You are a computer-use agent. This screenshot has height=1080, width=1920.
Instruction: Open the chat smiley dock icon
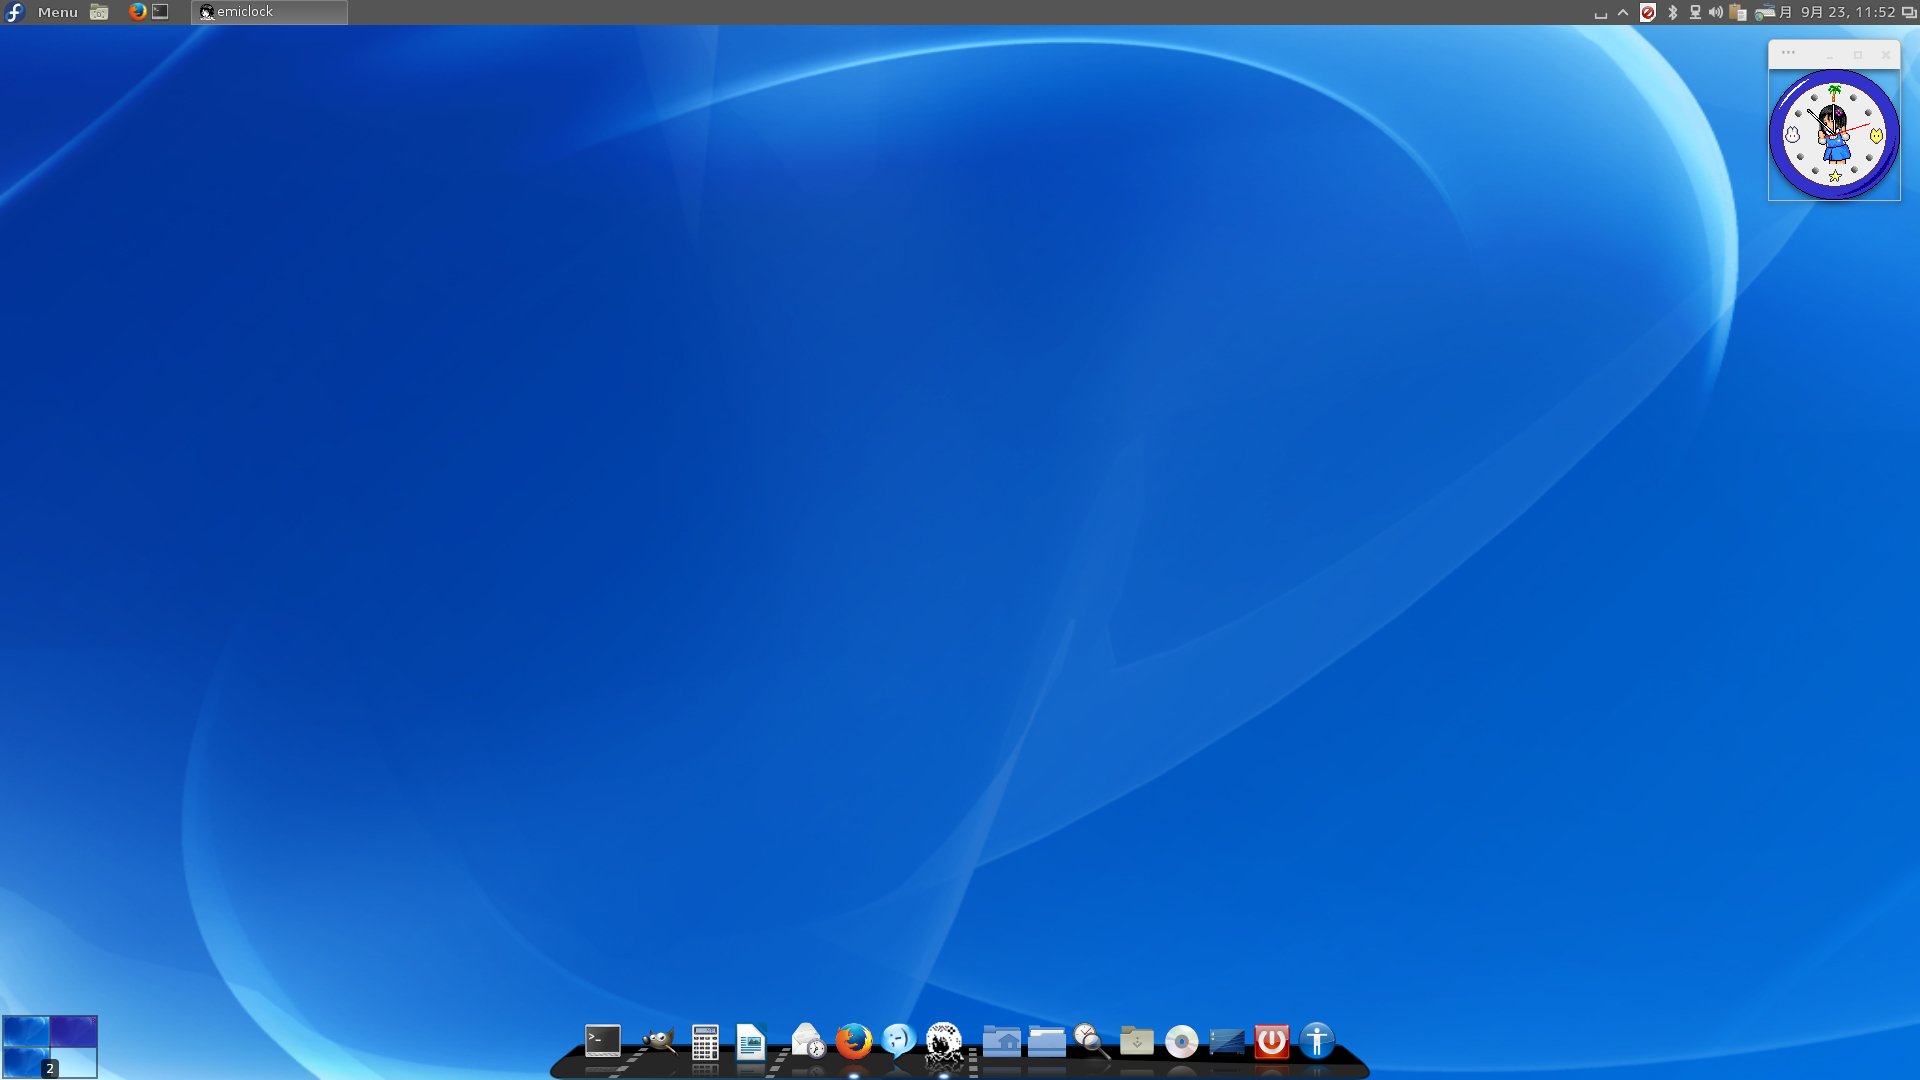tap(899, 1041)
